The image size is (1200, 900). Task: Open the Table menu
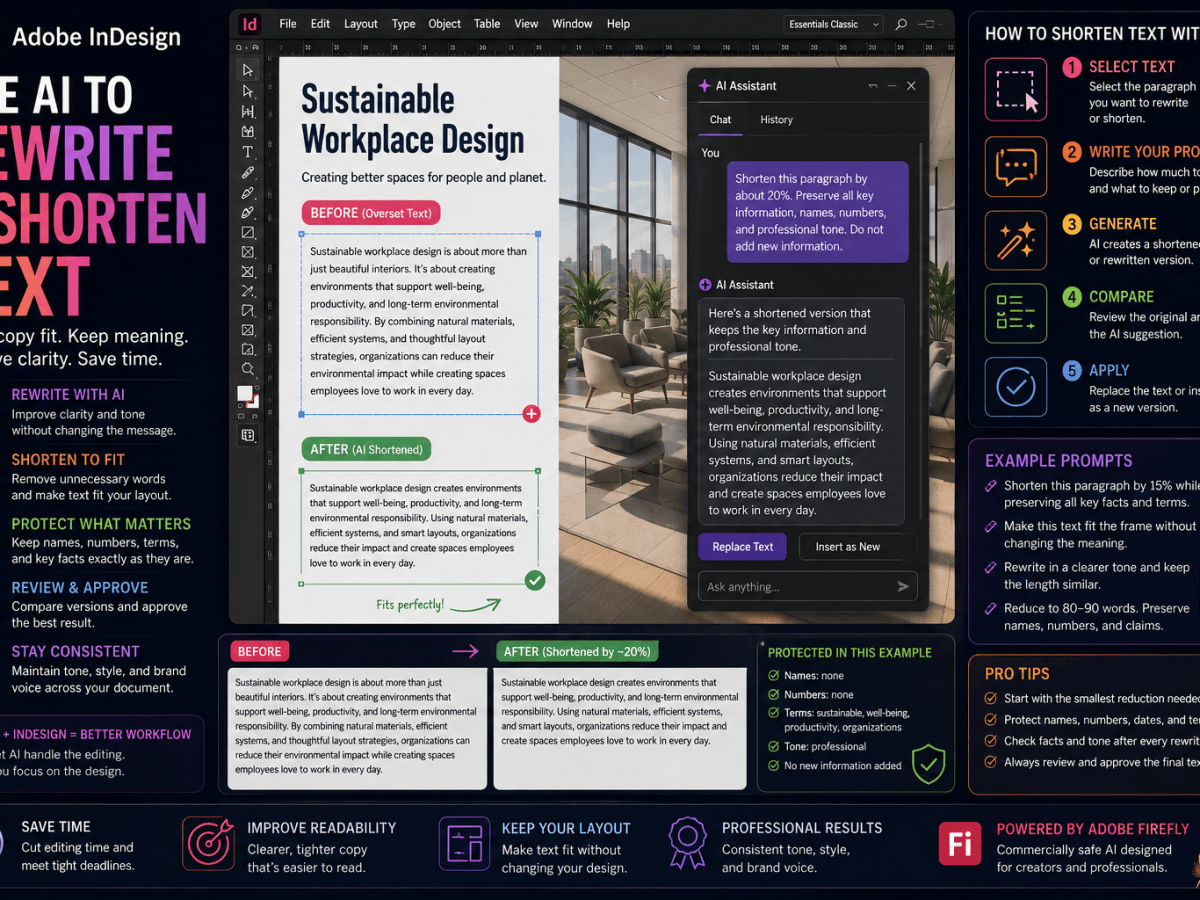click(x=487, y=24)
